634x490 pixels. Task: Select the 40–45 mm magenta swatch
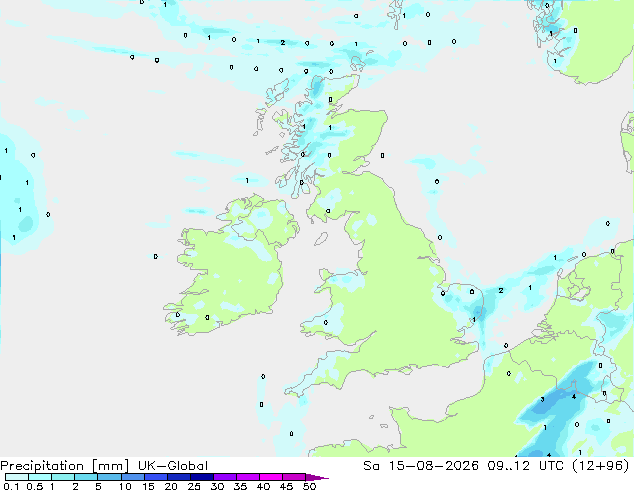click(271, 477)
